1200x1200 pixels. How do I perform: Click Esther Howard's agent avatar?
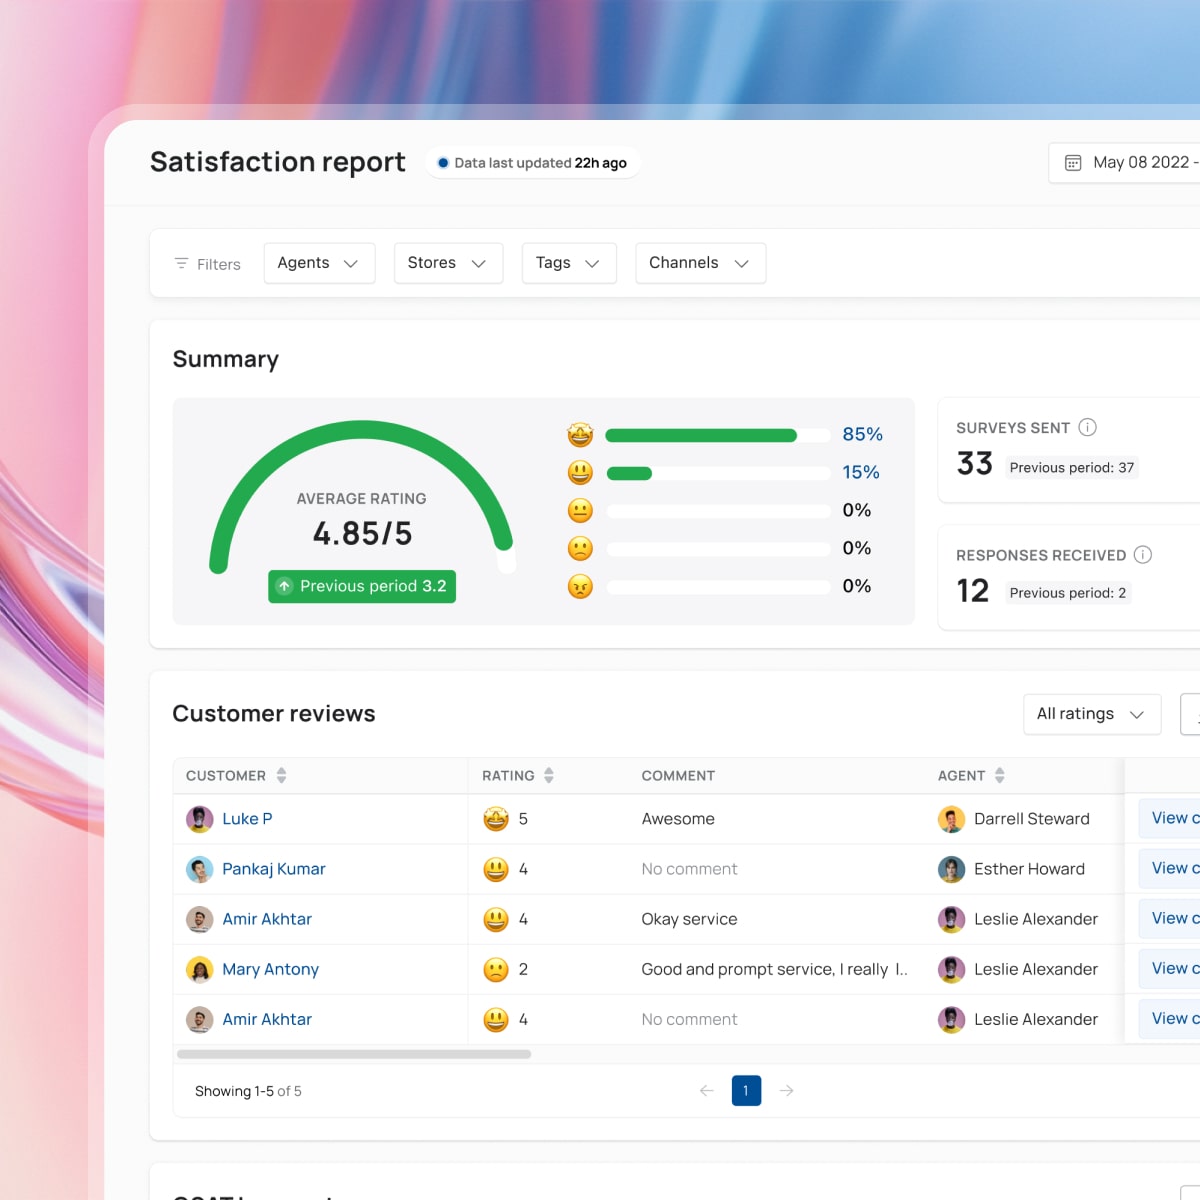[x=951, y=869]
